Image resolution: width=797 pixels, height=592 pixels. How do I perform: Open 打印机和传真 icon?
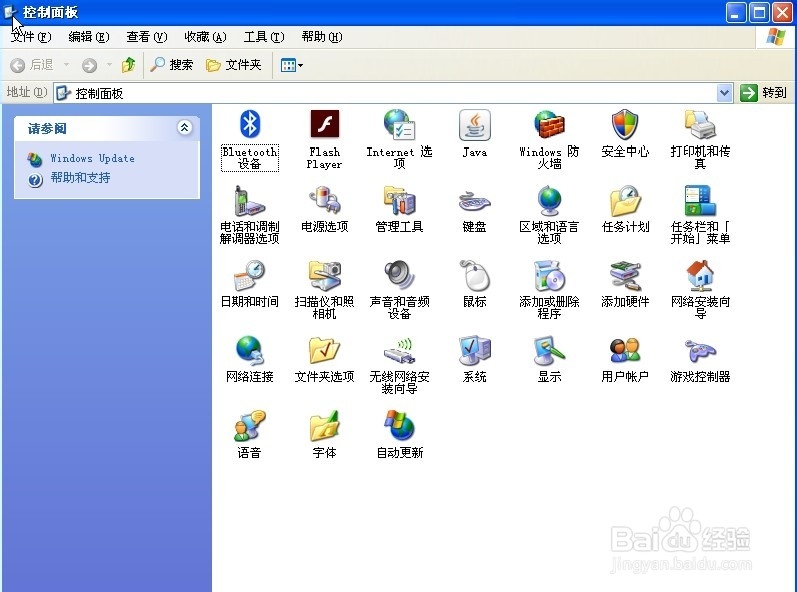click(x=700, y=124)
